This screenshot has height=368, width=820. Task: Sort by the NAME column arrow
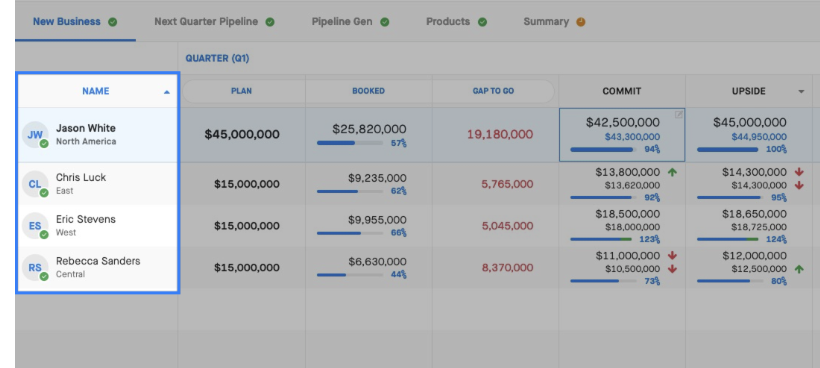coord(167,92)
